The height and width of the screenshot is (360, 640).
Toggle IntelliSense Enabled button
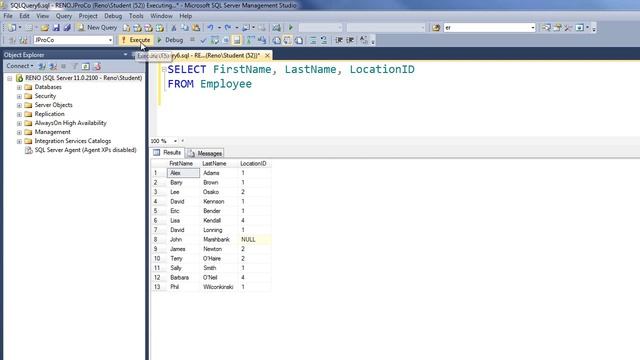(237, 40)
